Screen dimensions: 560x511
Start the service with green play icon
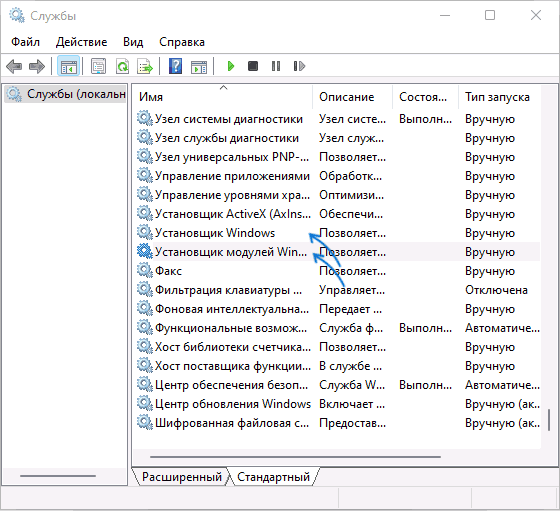point(230,66)
